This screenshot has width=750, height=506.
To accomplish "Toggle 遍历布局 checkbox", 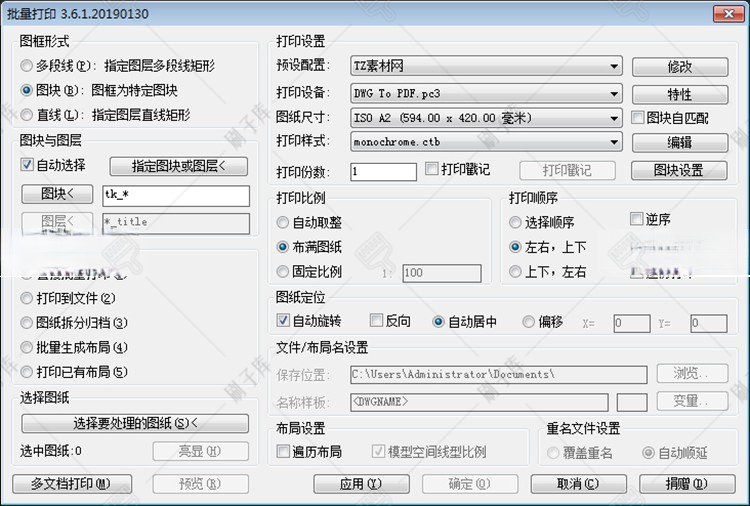I will [283, 451].
